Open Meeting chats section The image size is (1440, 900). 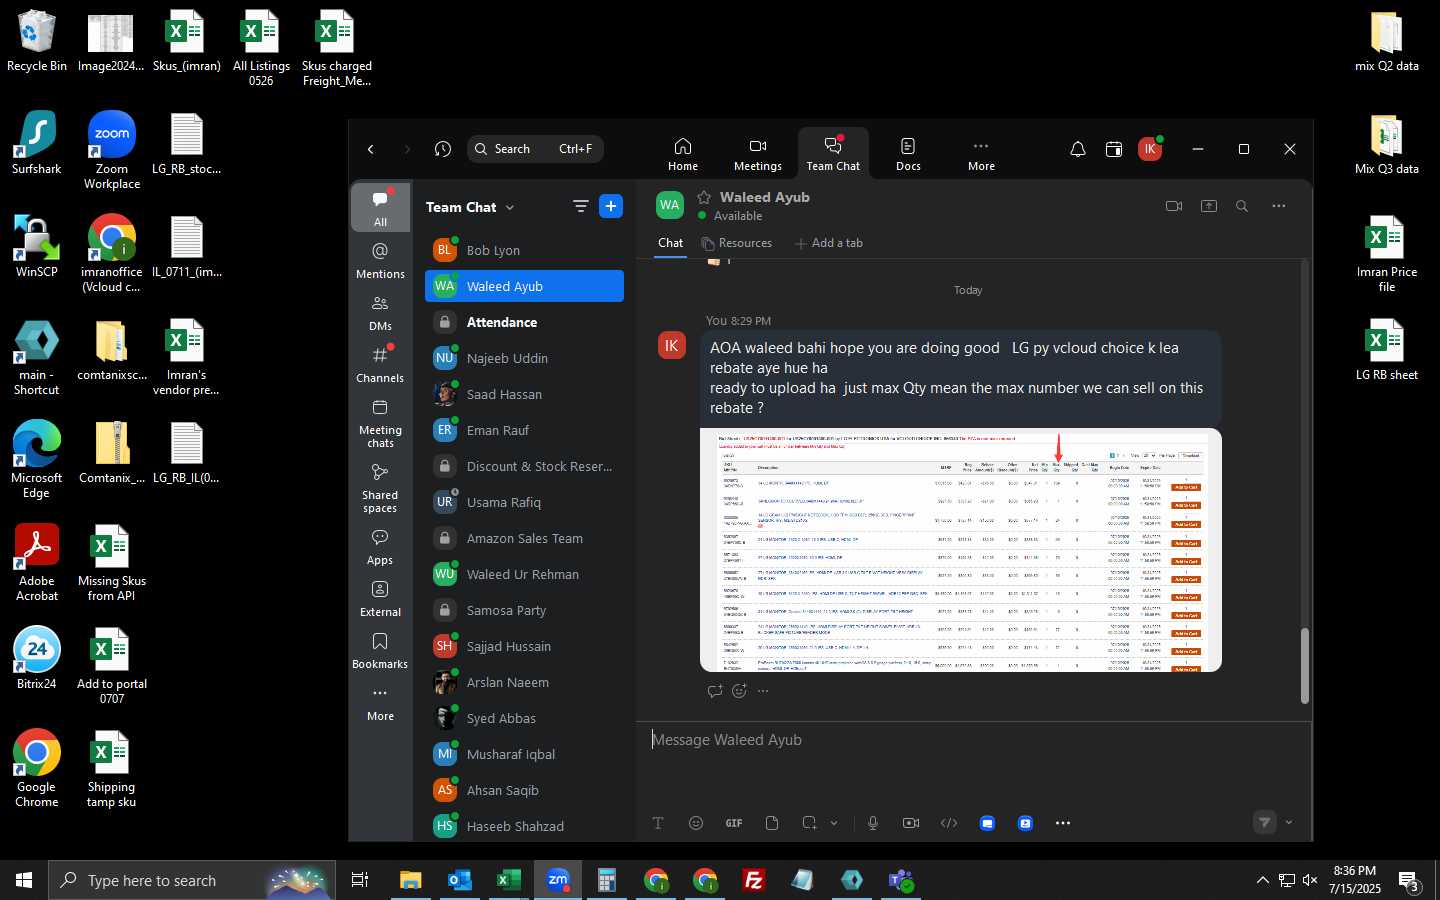(380, 423)
